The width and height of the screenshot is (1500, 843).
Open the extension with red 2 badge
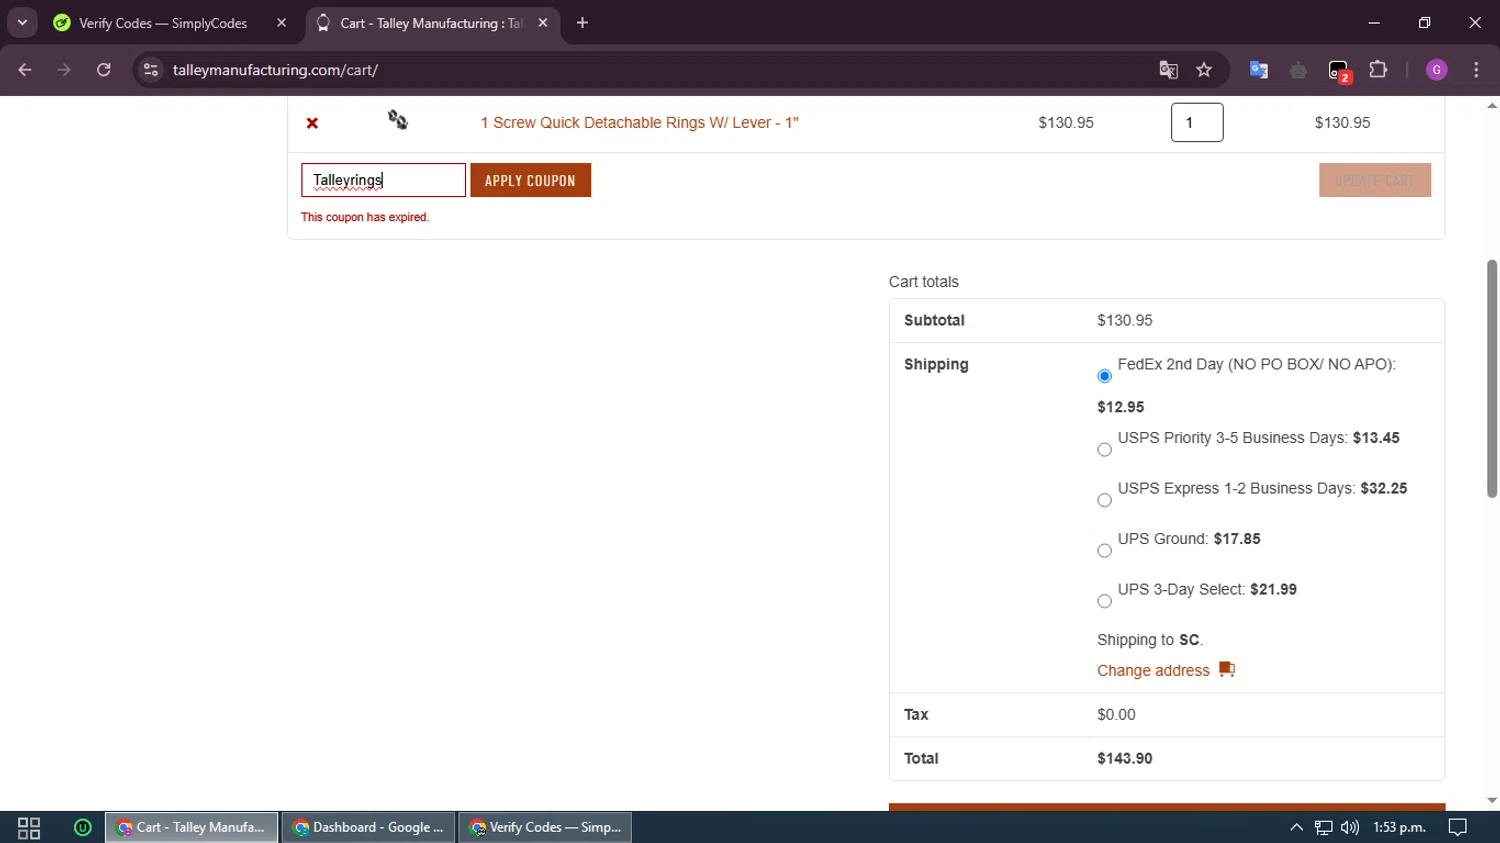[x=1339, y=70]
